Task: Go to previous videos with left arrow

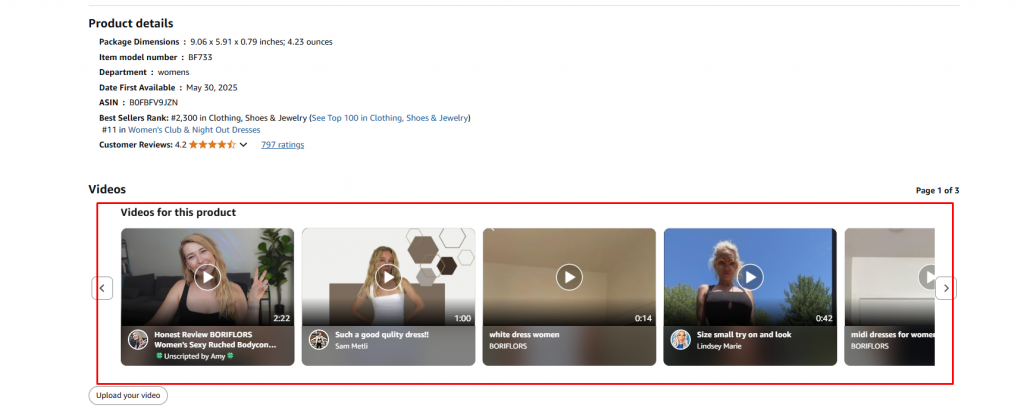Action: click(x=102, y=288)
